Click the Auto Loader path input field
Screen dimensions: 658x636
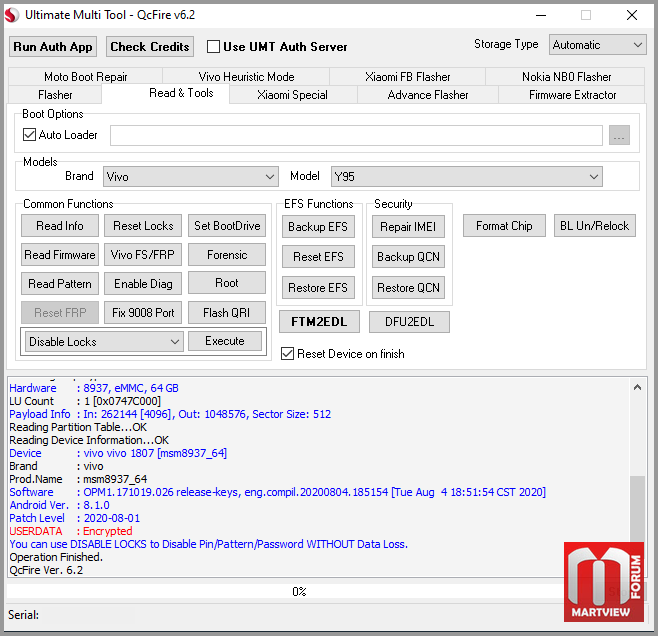[x=356, y=136]
